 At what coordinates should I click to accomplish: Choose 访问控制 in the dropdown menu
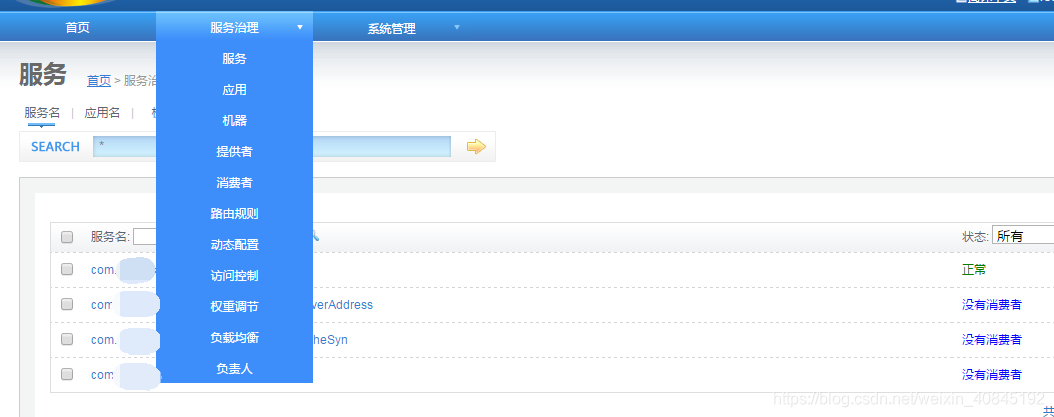tap(234, 276)
